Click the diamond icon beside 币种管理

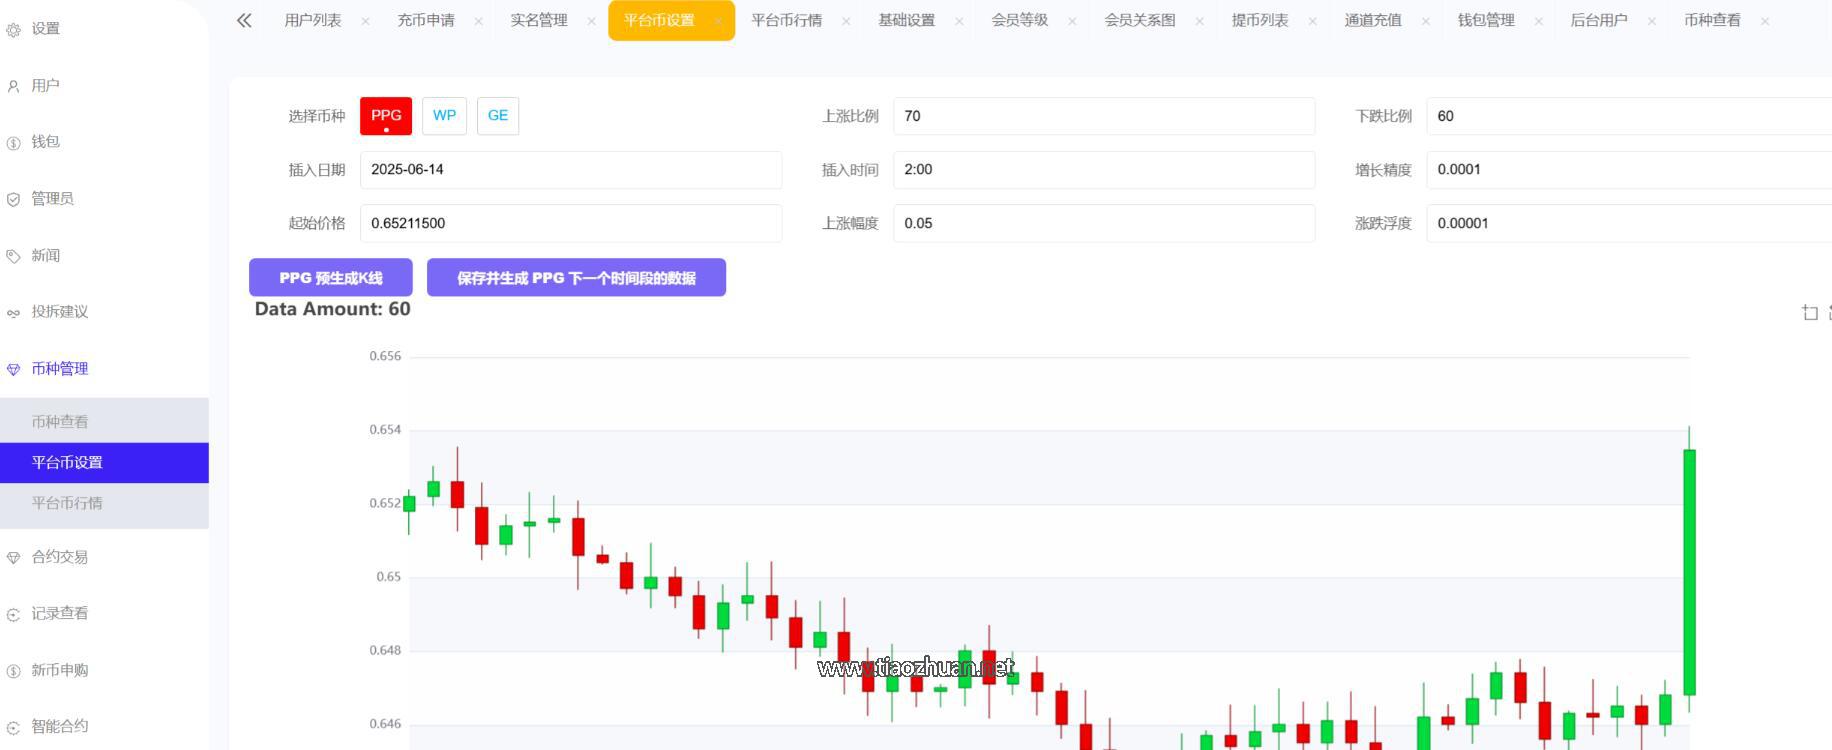coord(13,370)
